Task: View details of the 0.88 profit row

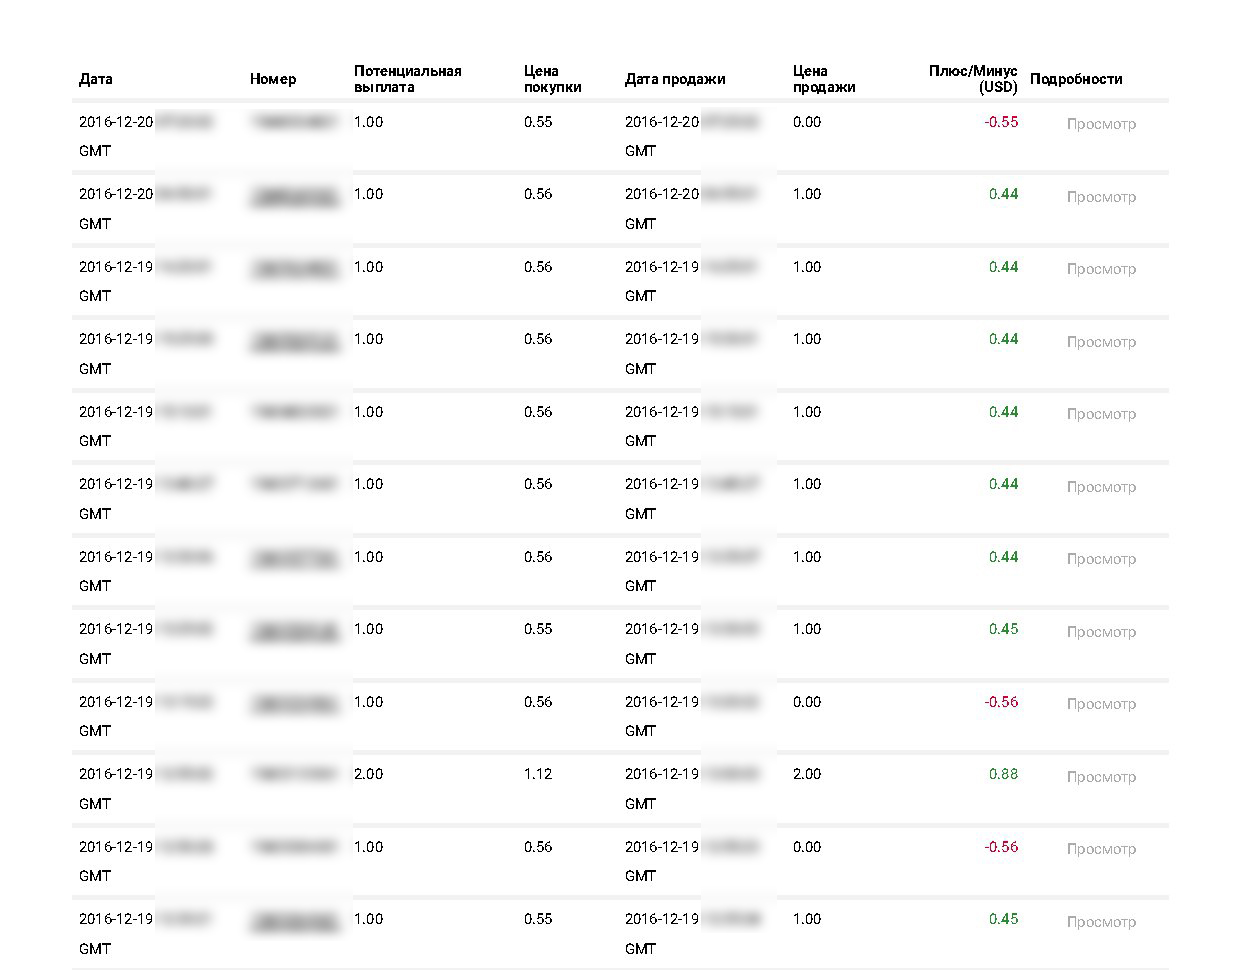Action: (1101, 777)
